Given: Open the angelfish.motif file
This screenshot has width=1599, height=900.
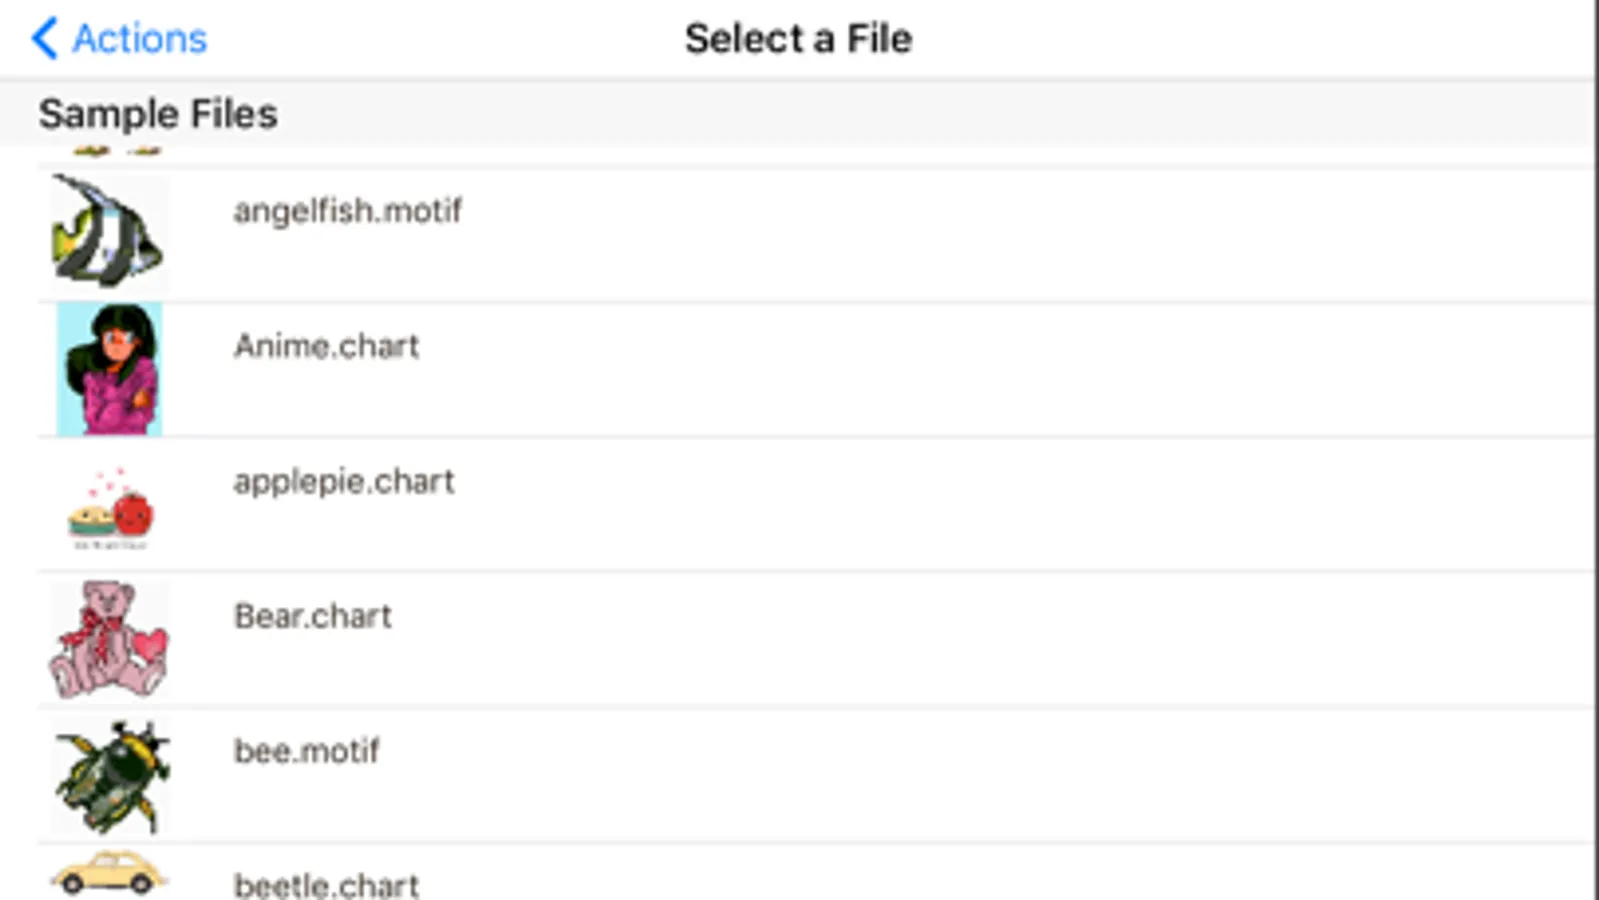Looking at the screenshot, I should [347, 211].
